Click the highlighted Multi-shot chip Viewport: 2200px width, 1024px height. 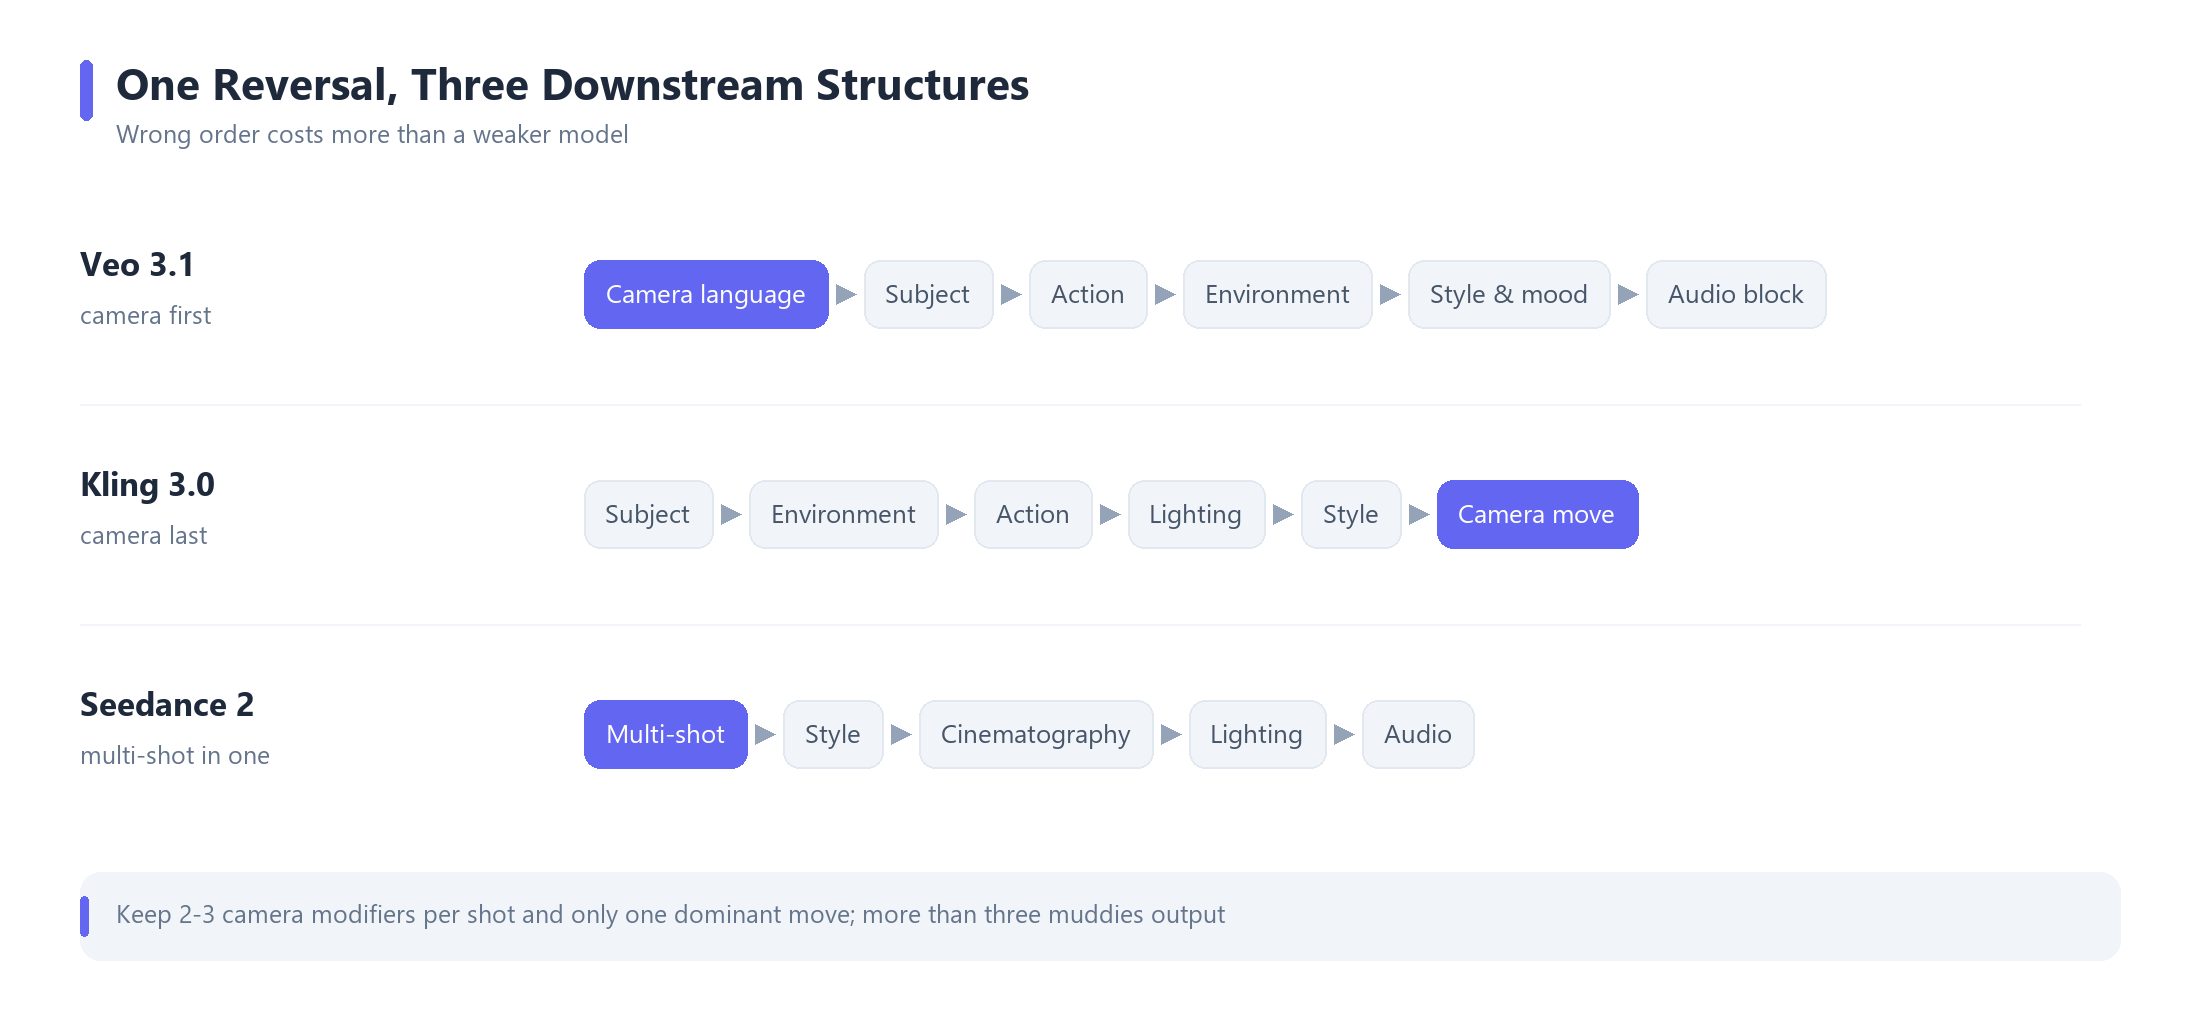point(666,734)
